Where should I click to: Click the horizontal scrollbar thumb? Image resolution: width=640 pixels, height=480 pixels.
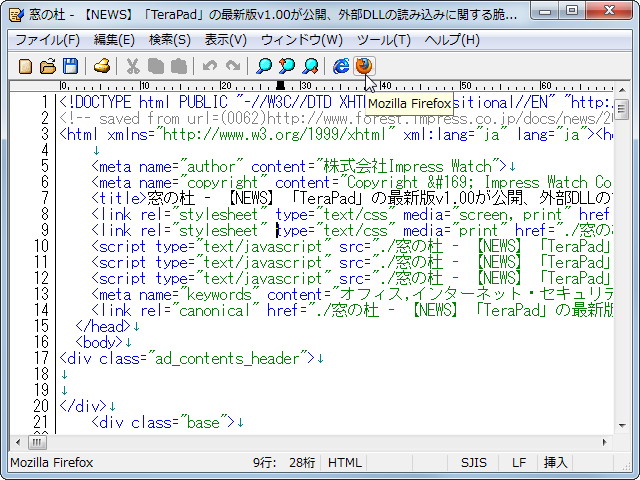pyautogui.click(x=37, y=442)
